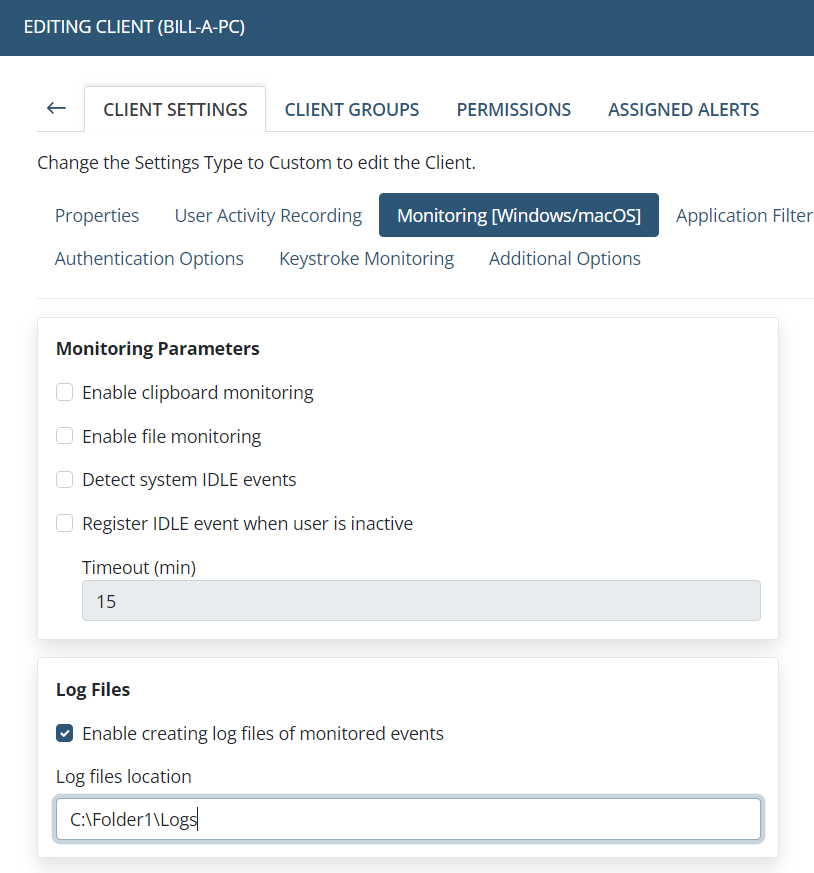
Task: Open the Additional Options sub-tab
Action: coord(565,258)
